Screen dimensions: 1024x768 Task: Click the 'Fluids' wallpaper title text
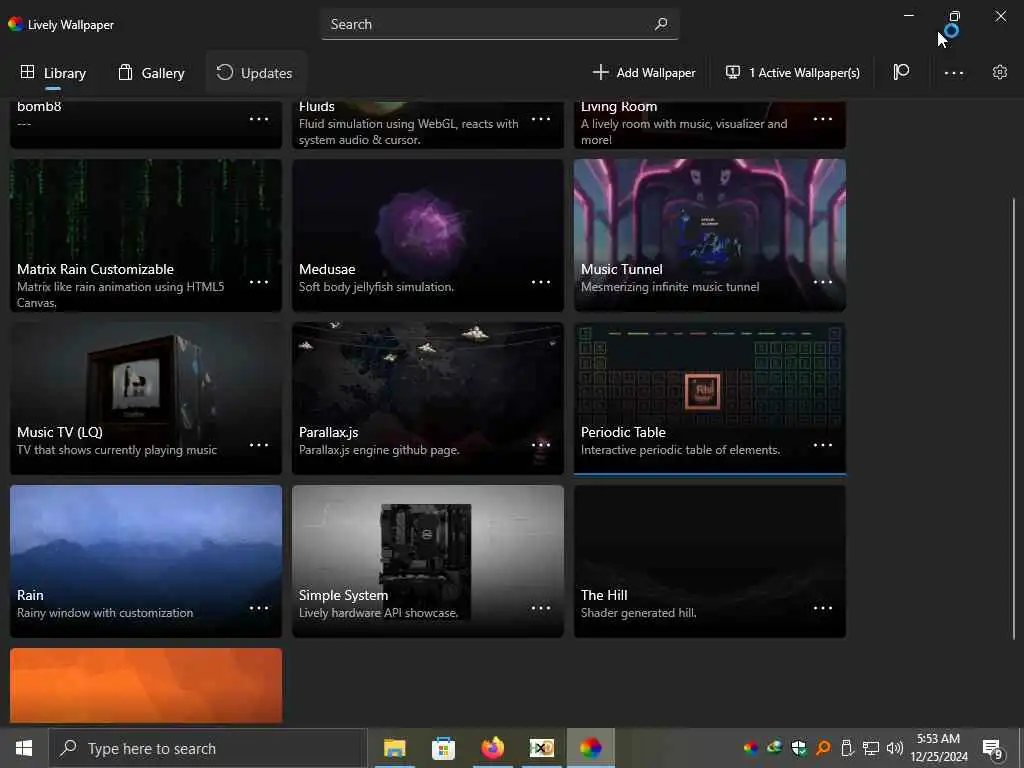tap(317, 106)
